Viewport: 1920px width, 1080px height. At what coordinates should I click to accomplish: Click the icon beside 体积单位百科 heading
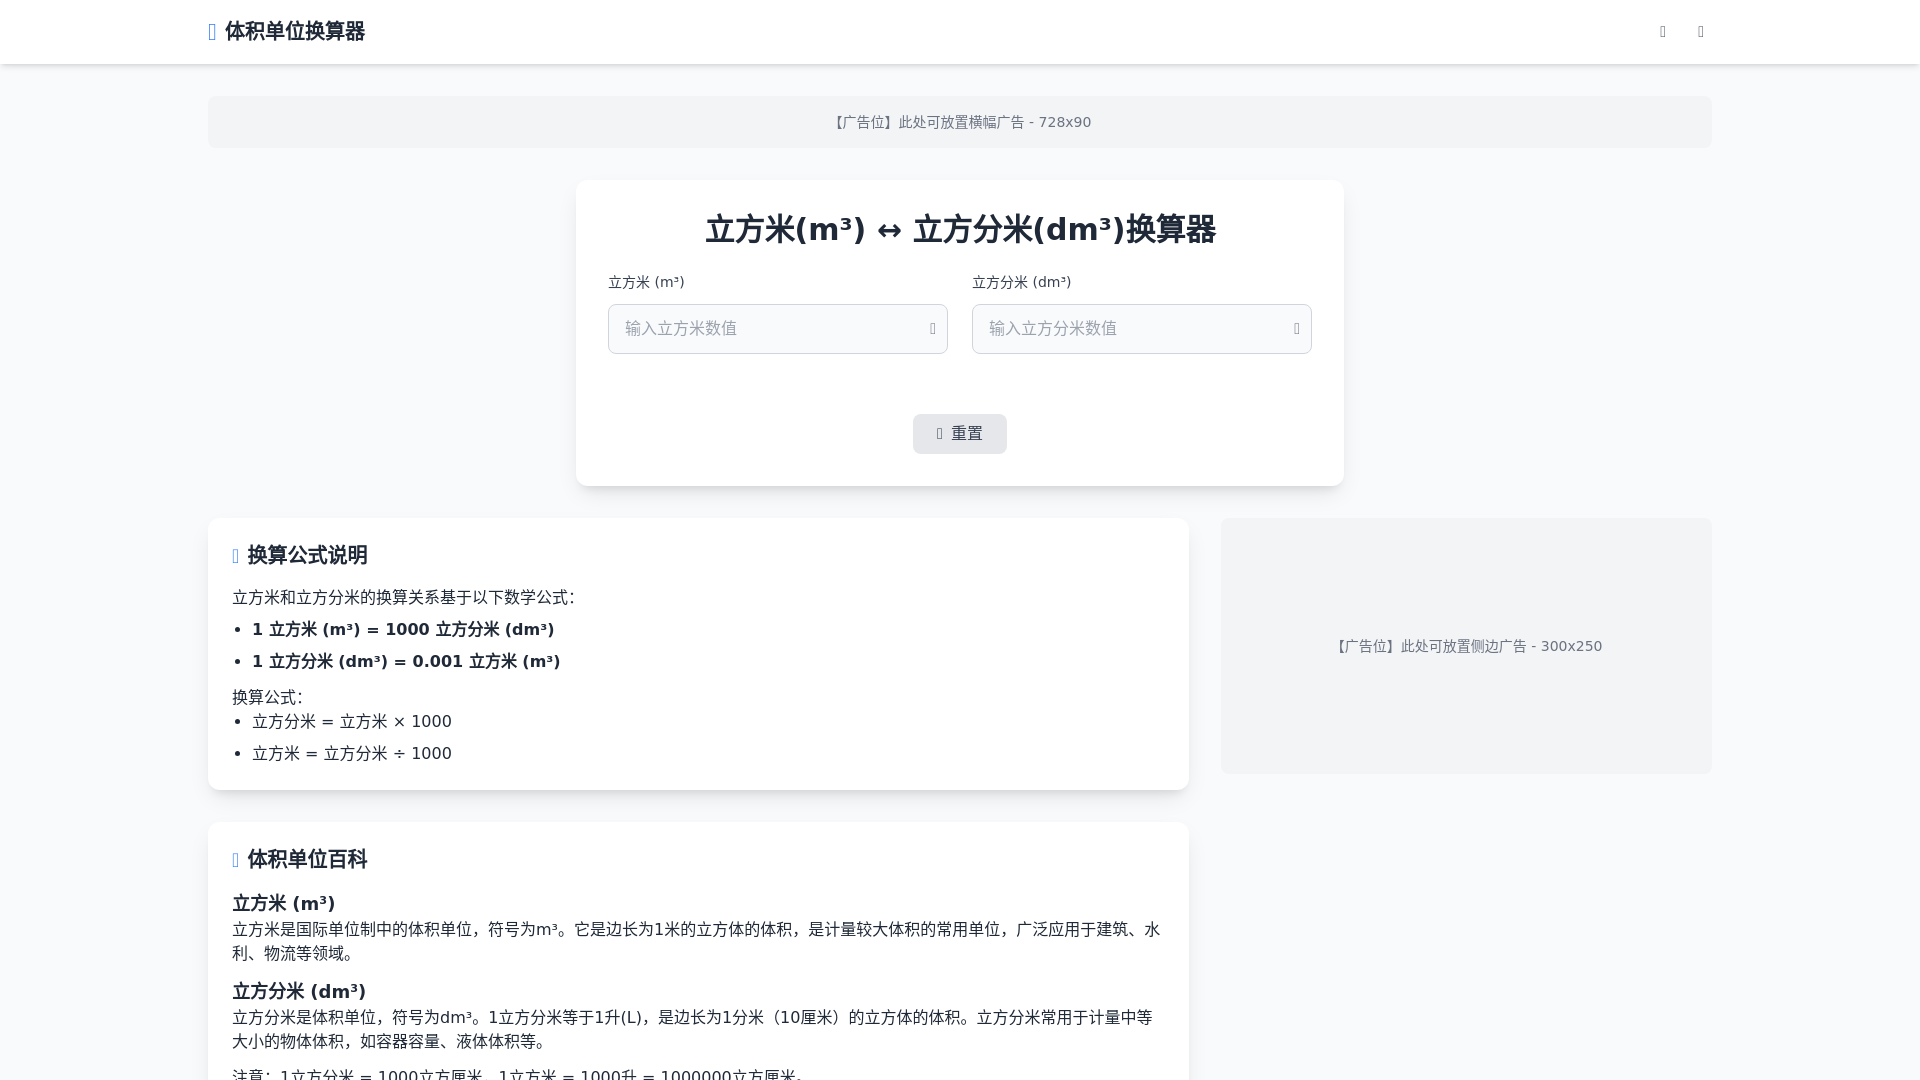pos(236,860)
